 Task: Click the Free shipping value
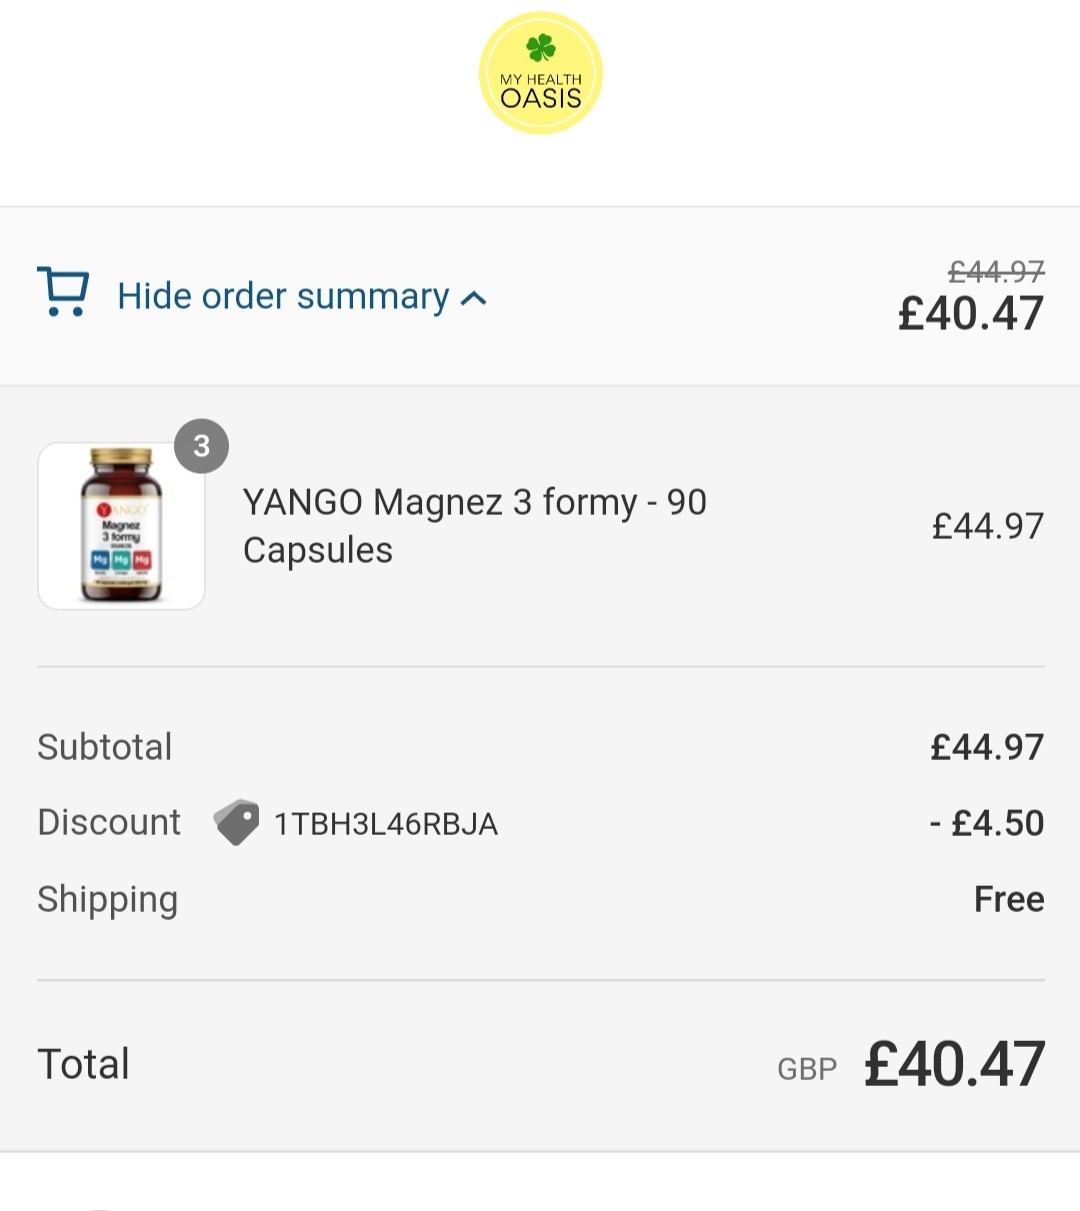click(1008, 899)
